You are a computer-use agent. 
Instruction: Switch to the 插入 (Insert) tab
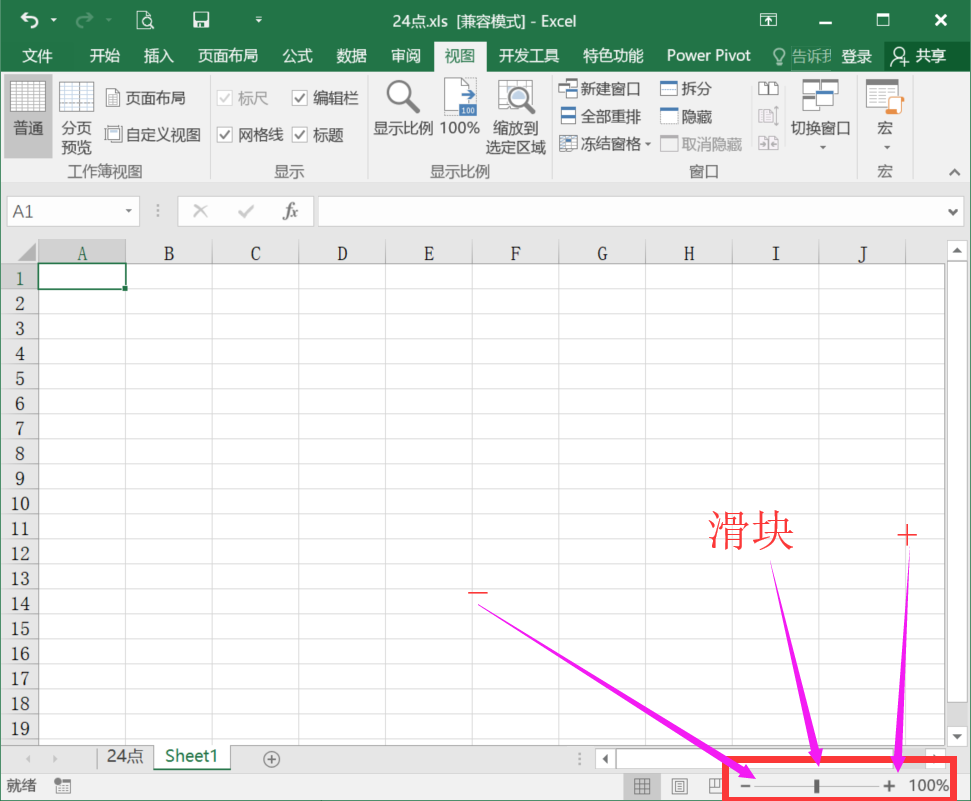tap(159, 56)
